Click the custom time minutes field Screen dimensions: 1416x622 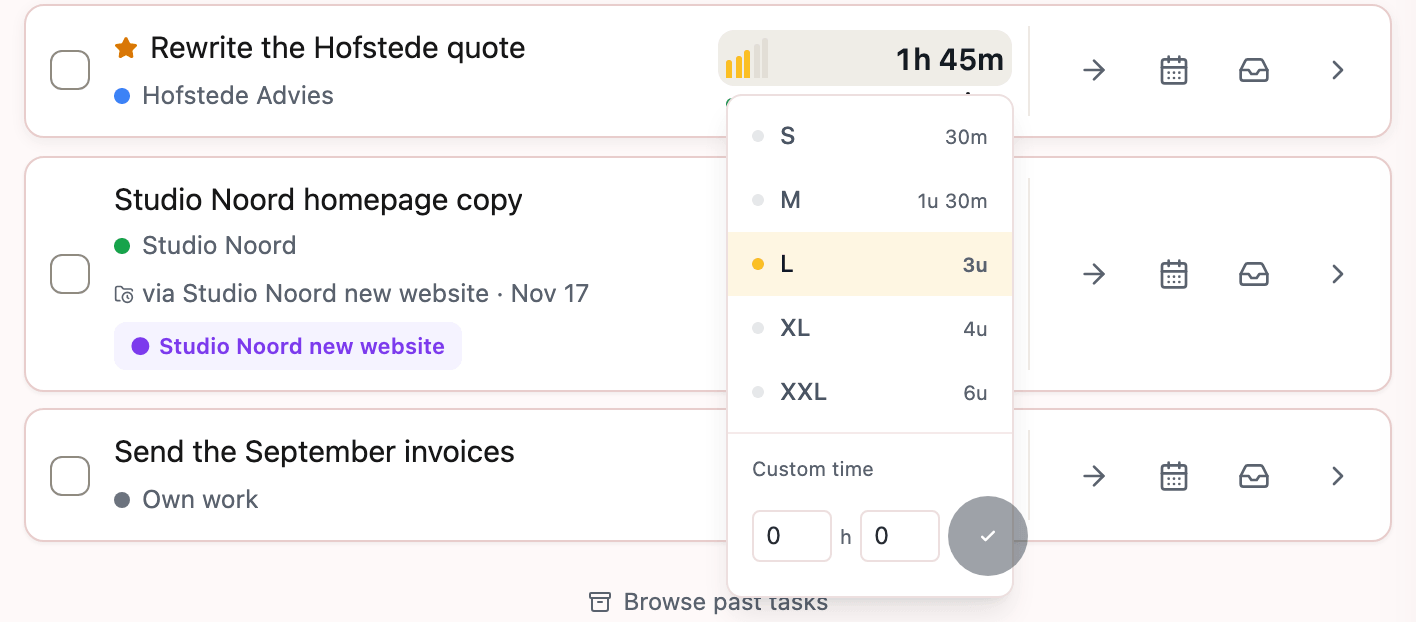(x=900, y=536)
